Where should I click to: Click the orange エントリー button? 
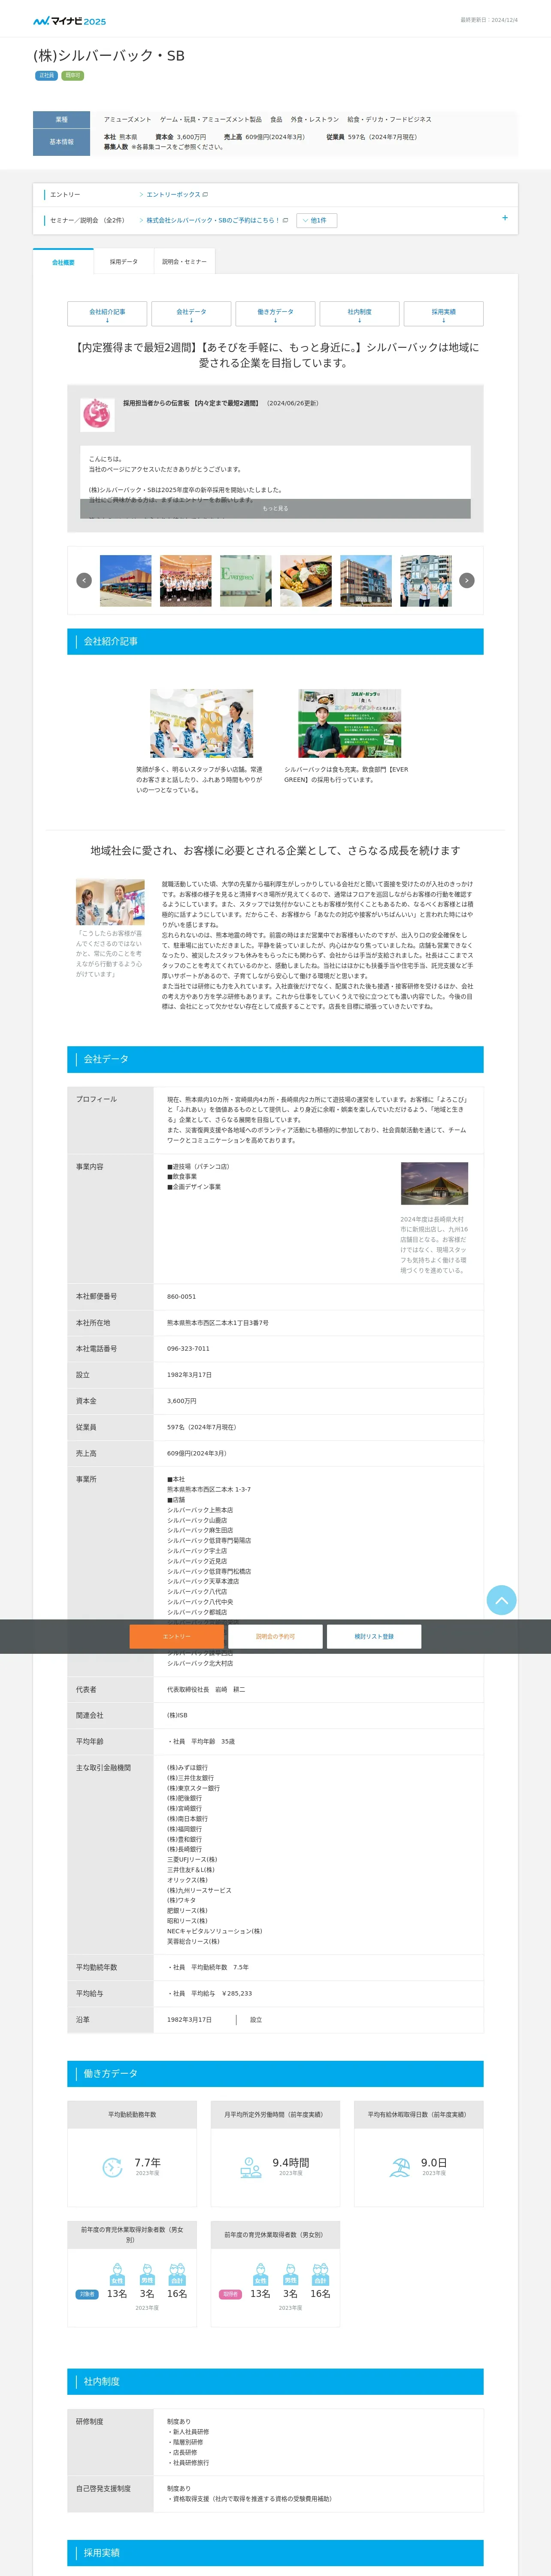pyautogui.click(x=176, y=1636)
